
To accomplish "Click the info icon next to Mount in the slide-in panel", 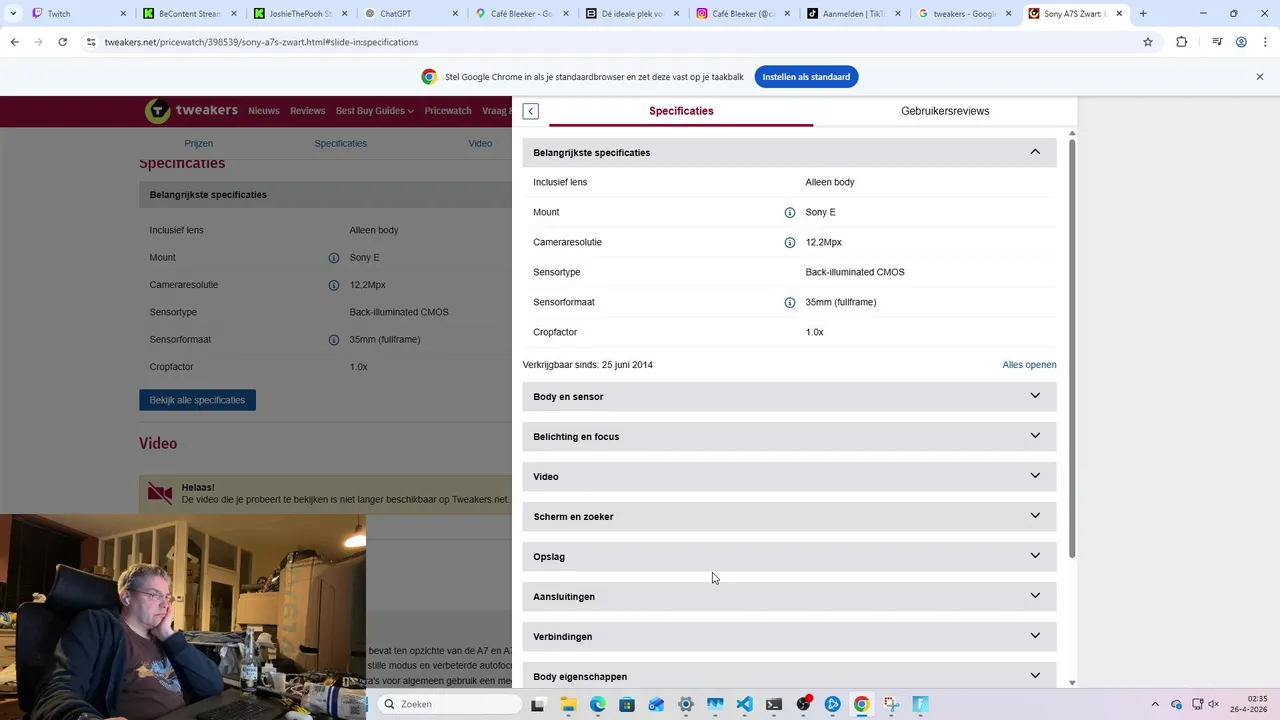I will pyautogui.click(x=790, y=212).
